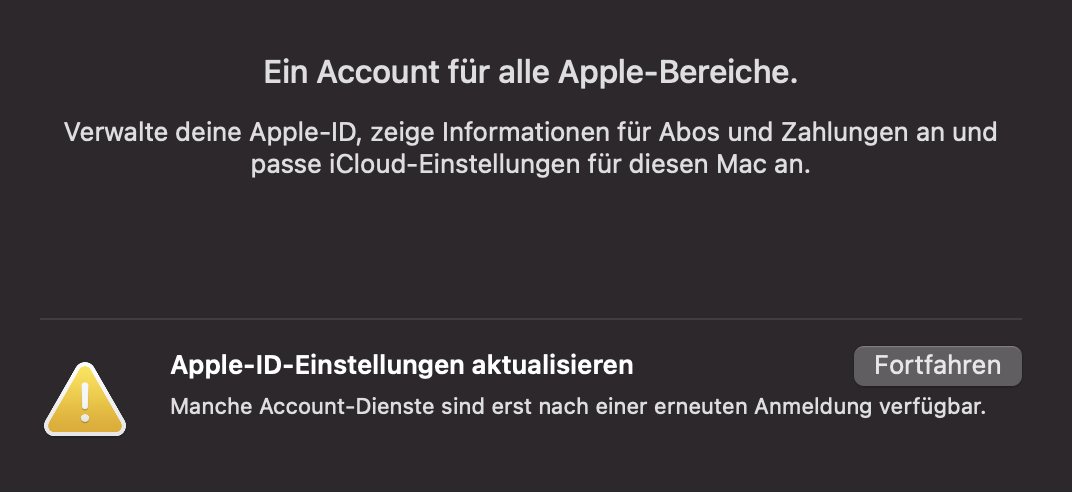Click the horizontal separator line above the warning

[x=531, y=320]
